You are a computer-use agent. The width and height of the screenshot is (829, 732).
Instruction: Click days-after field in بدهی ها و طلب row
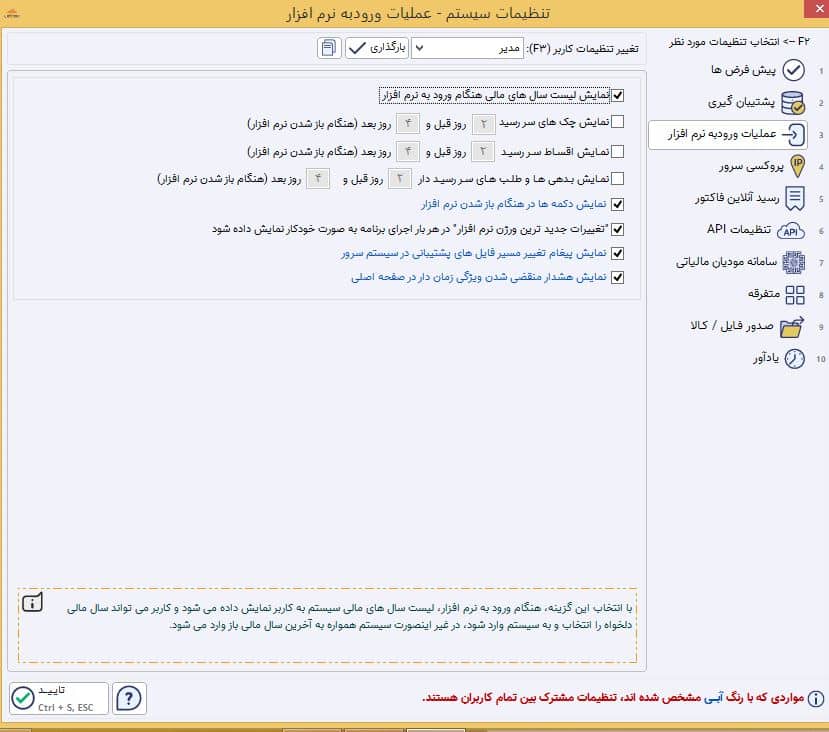(x=318, y=179)
